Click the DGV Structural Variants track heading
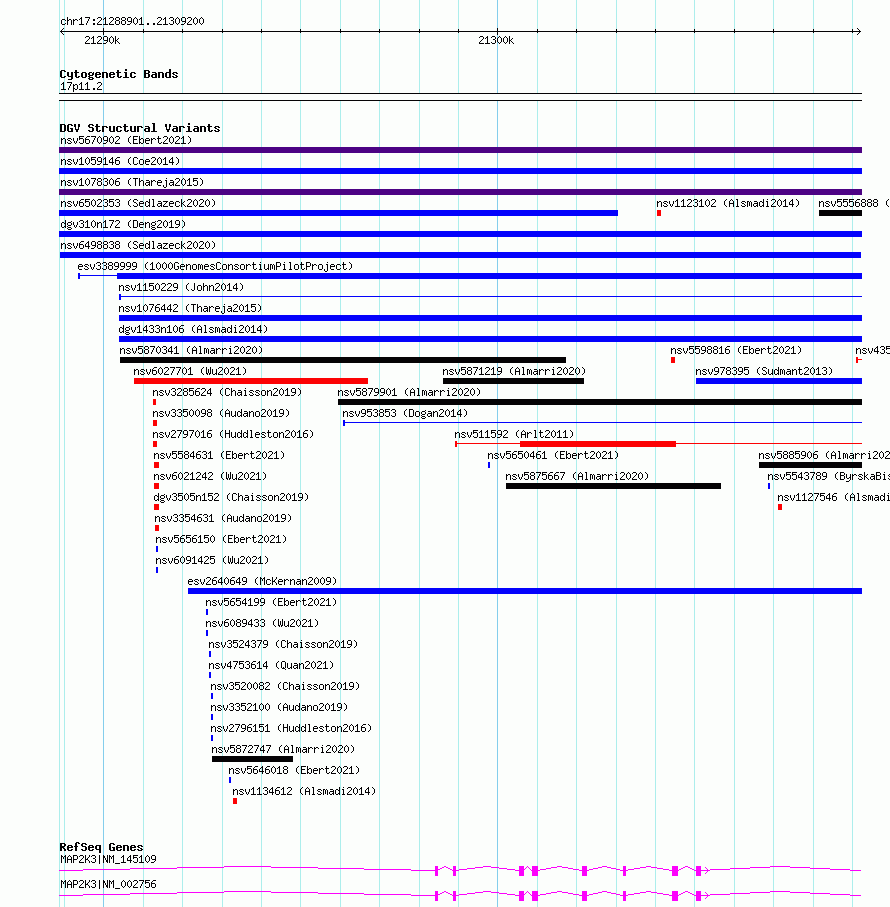This screenshot has height=907, width=890. [x=139, y=128]
